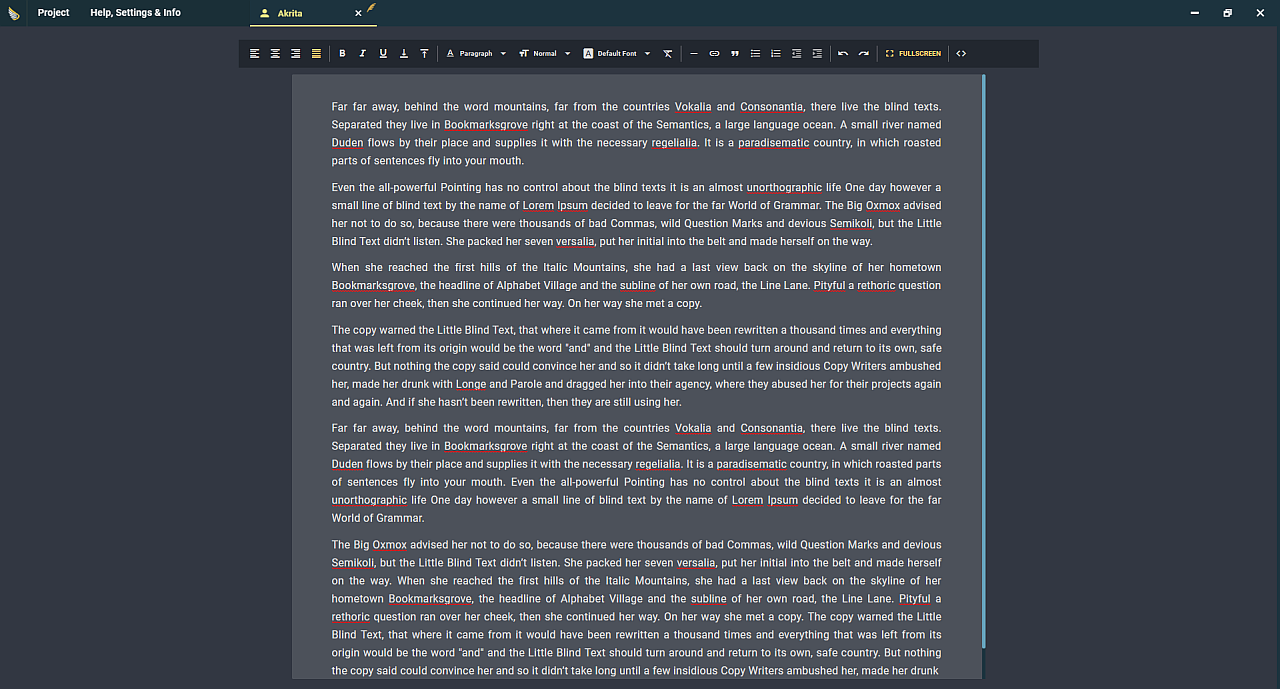Toggle subscript formatting
The height and width of the screenshot is (689, 1280).
[403, 53]
